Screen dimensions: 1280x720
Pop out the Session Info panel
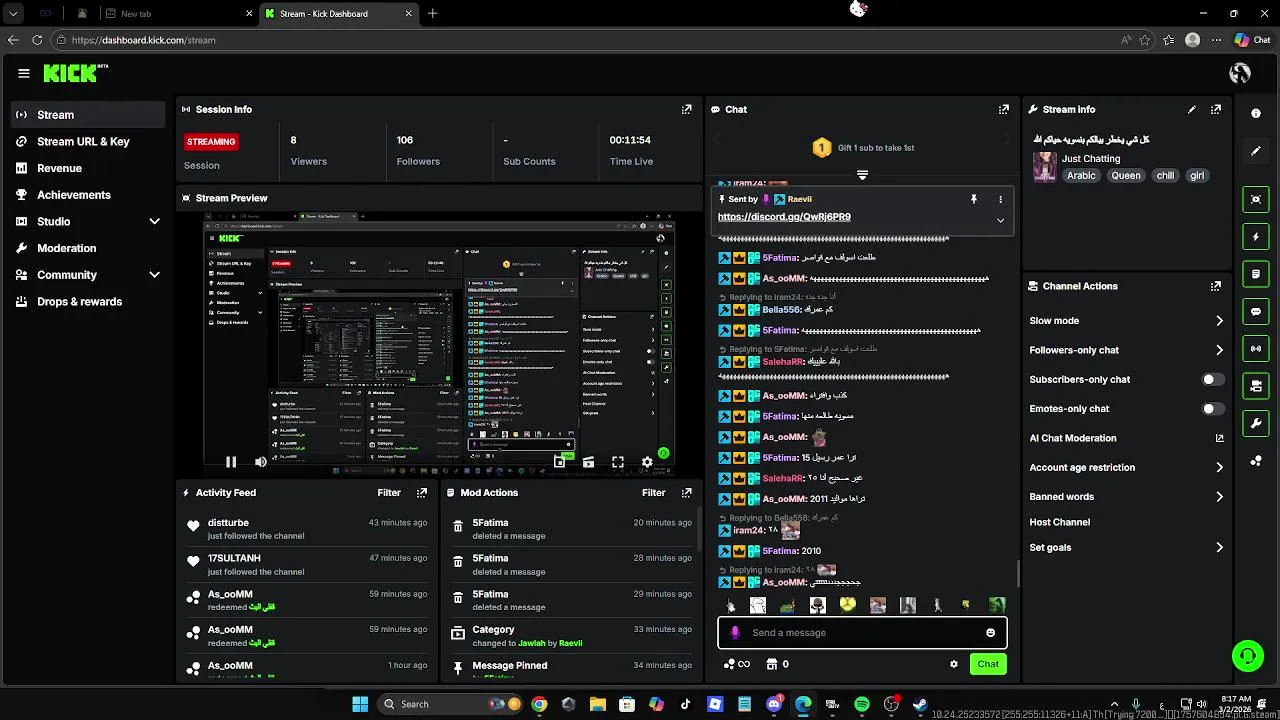coord(686,109)
